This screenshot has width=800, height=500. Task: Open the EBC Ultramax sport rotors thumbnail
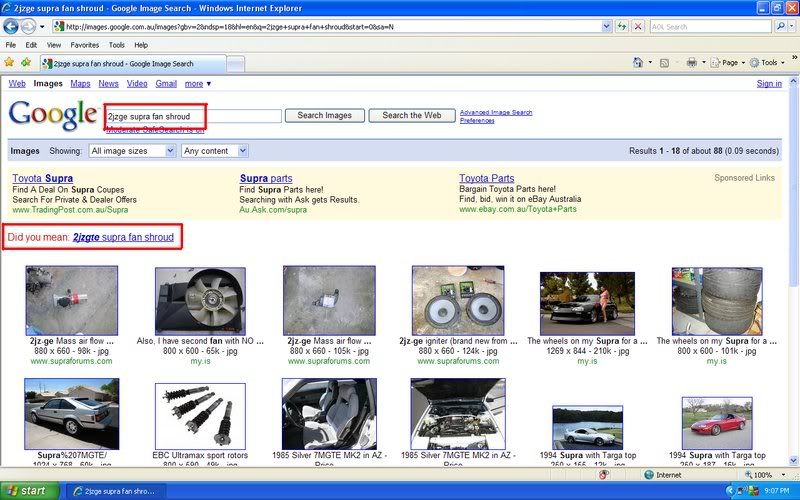pos(200,416)
